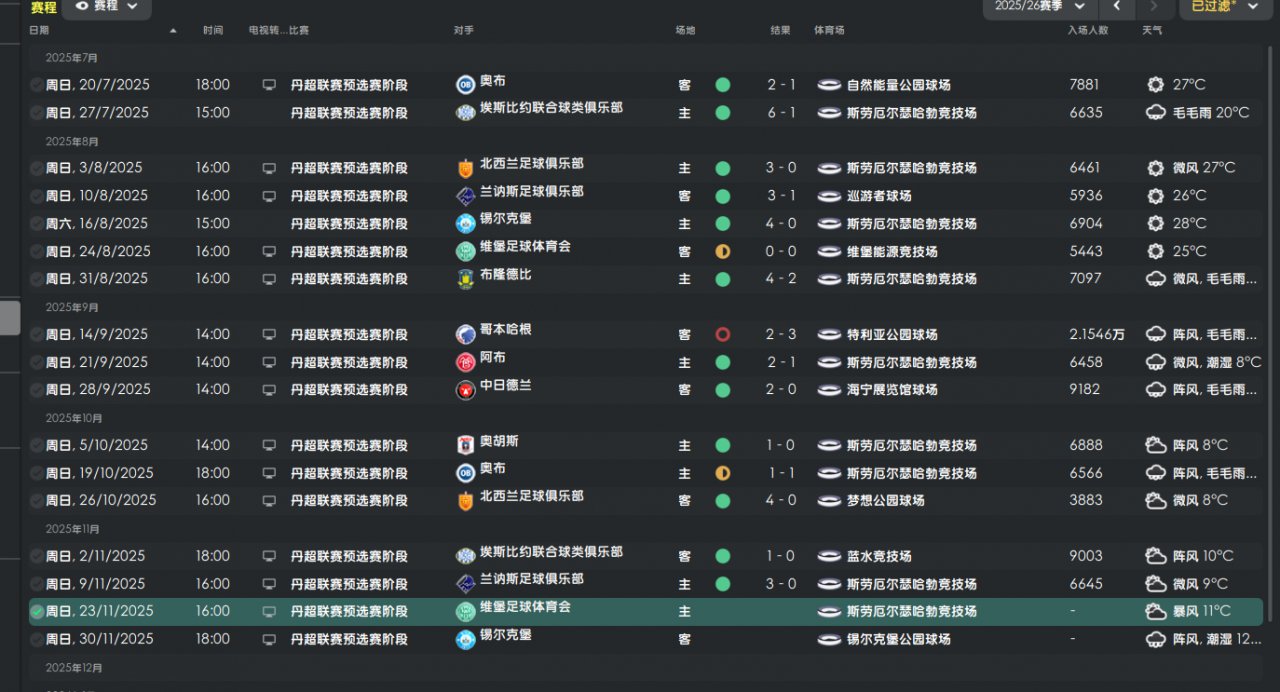Click the Midtjylland (中日德兰) club badge

(x=465, y=389)
